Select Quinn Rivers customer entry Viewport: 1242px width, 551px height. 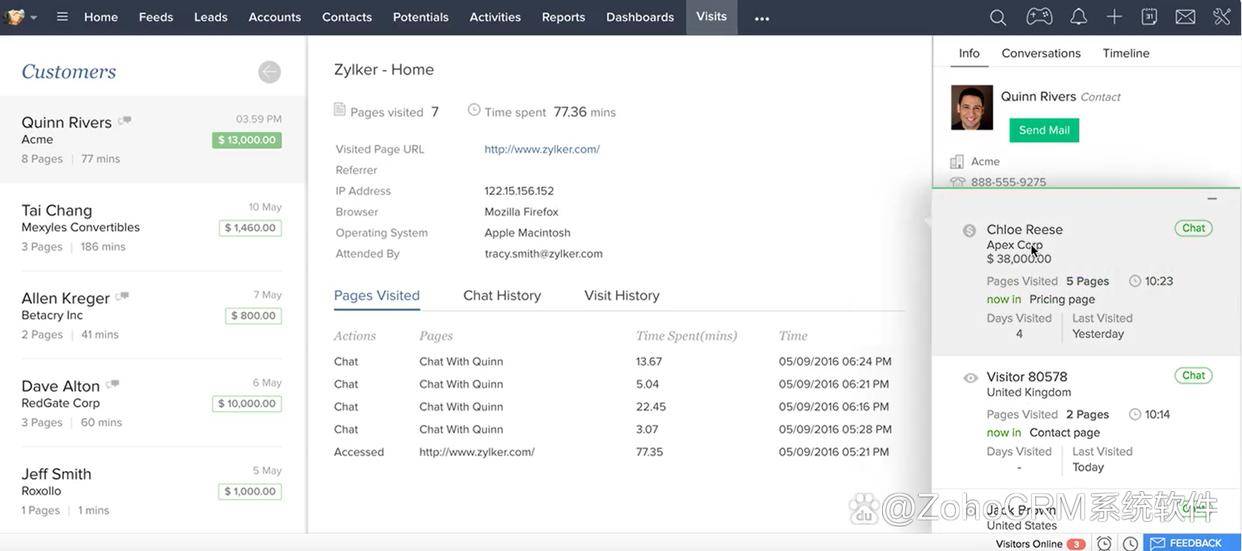point(152,140)
